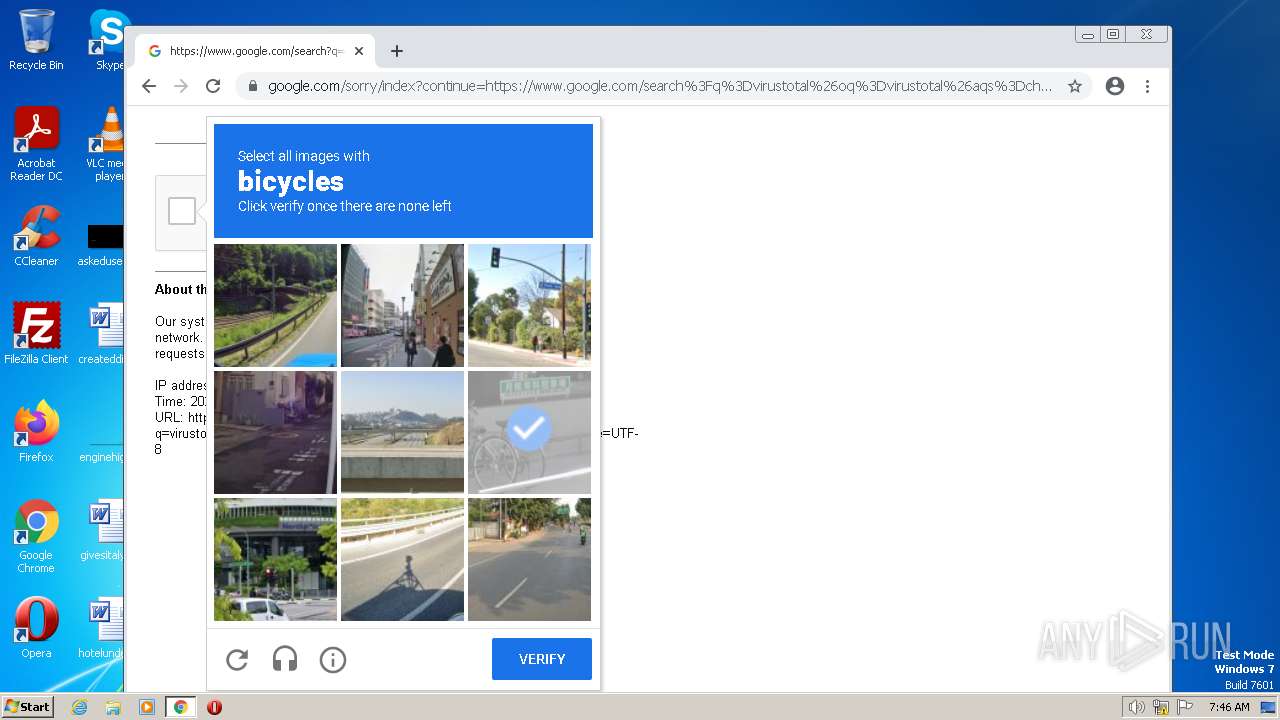Screen dimensions: 1280x720
Task: Select the tile with camera shadow on road
Action: coord(402,559)
